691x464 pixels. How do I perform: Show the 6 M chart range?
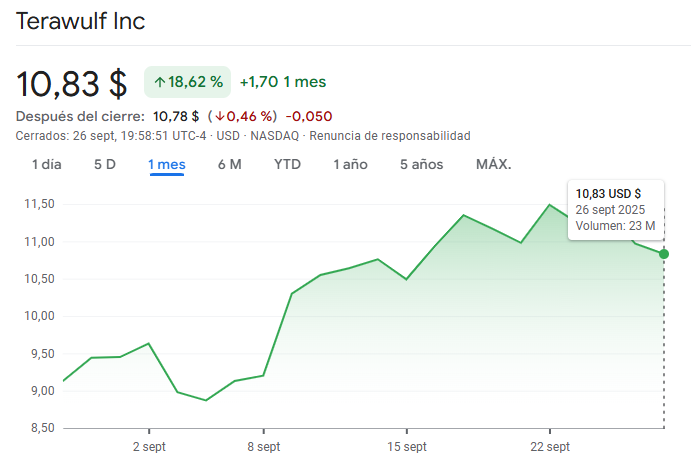point(230,164)
